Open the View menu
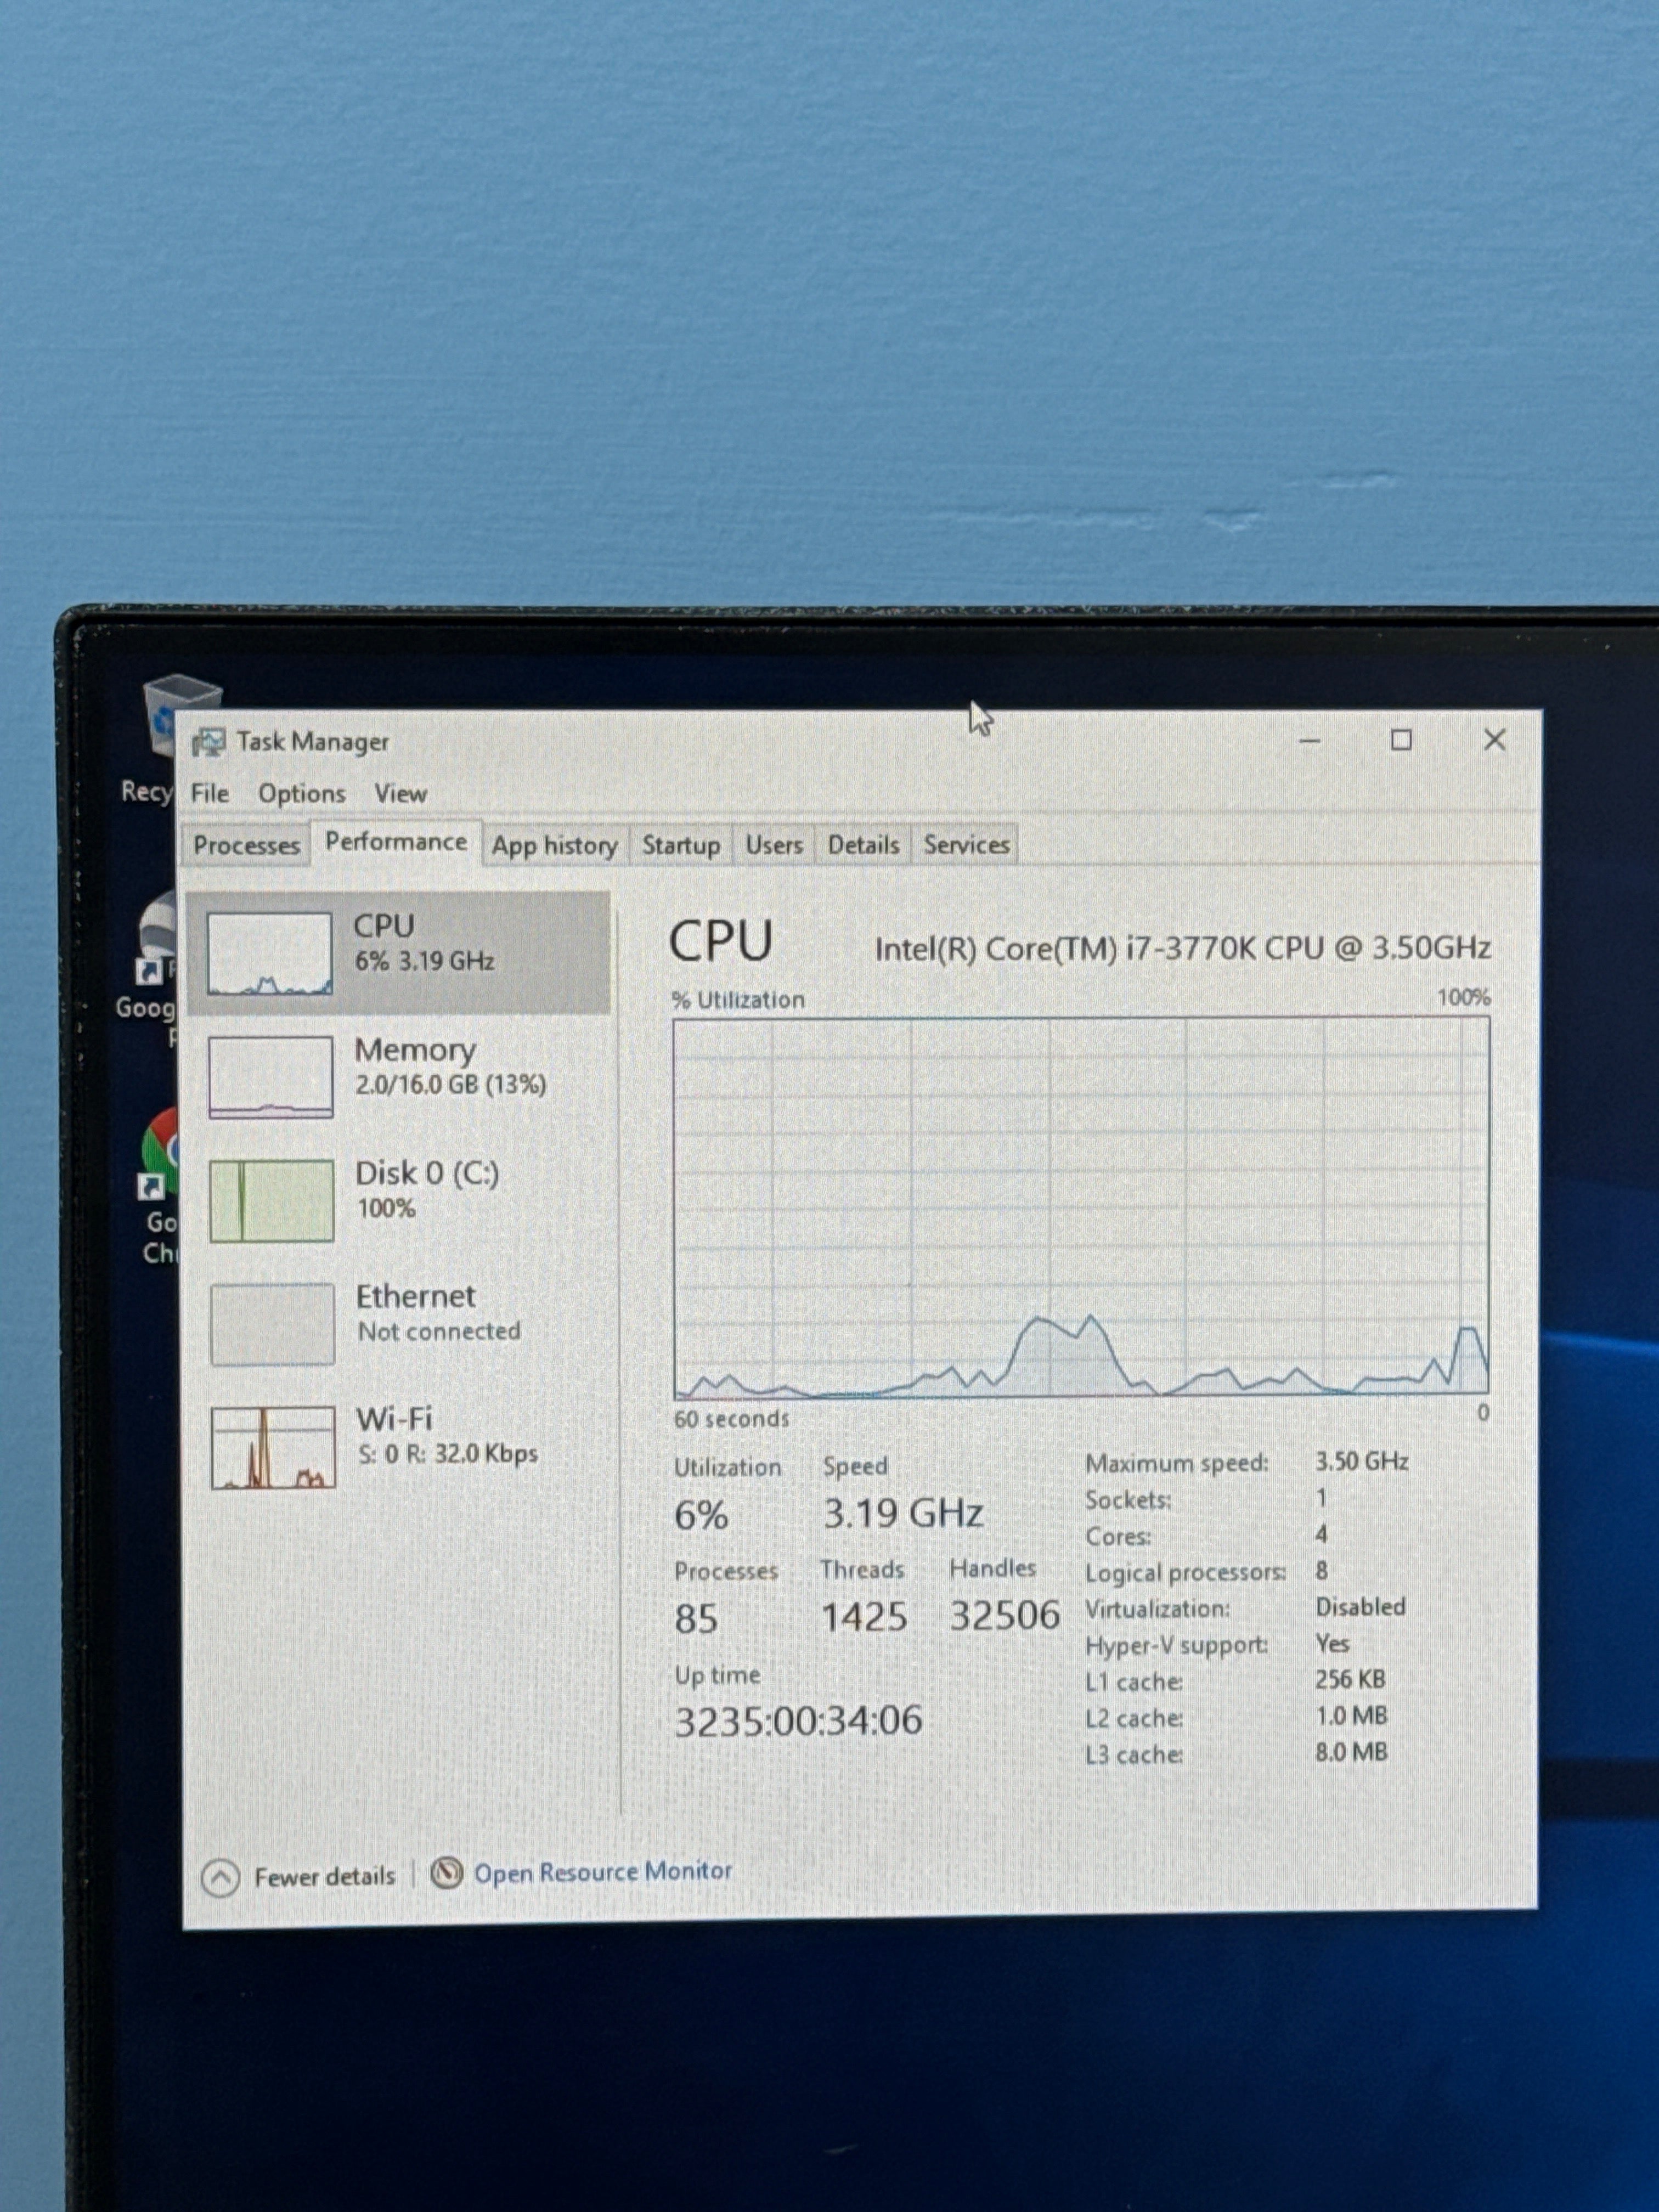1659x2212 pixels. pyautogui.click(x=400, y=793)
